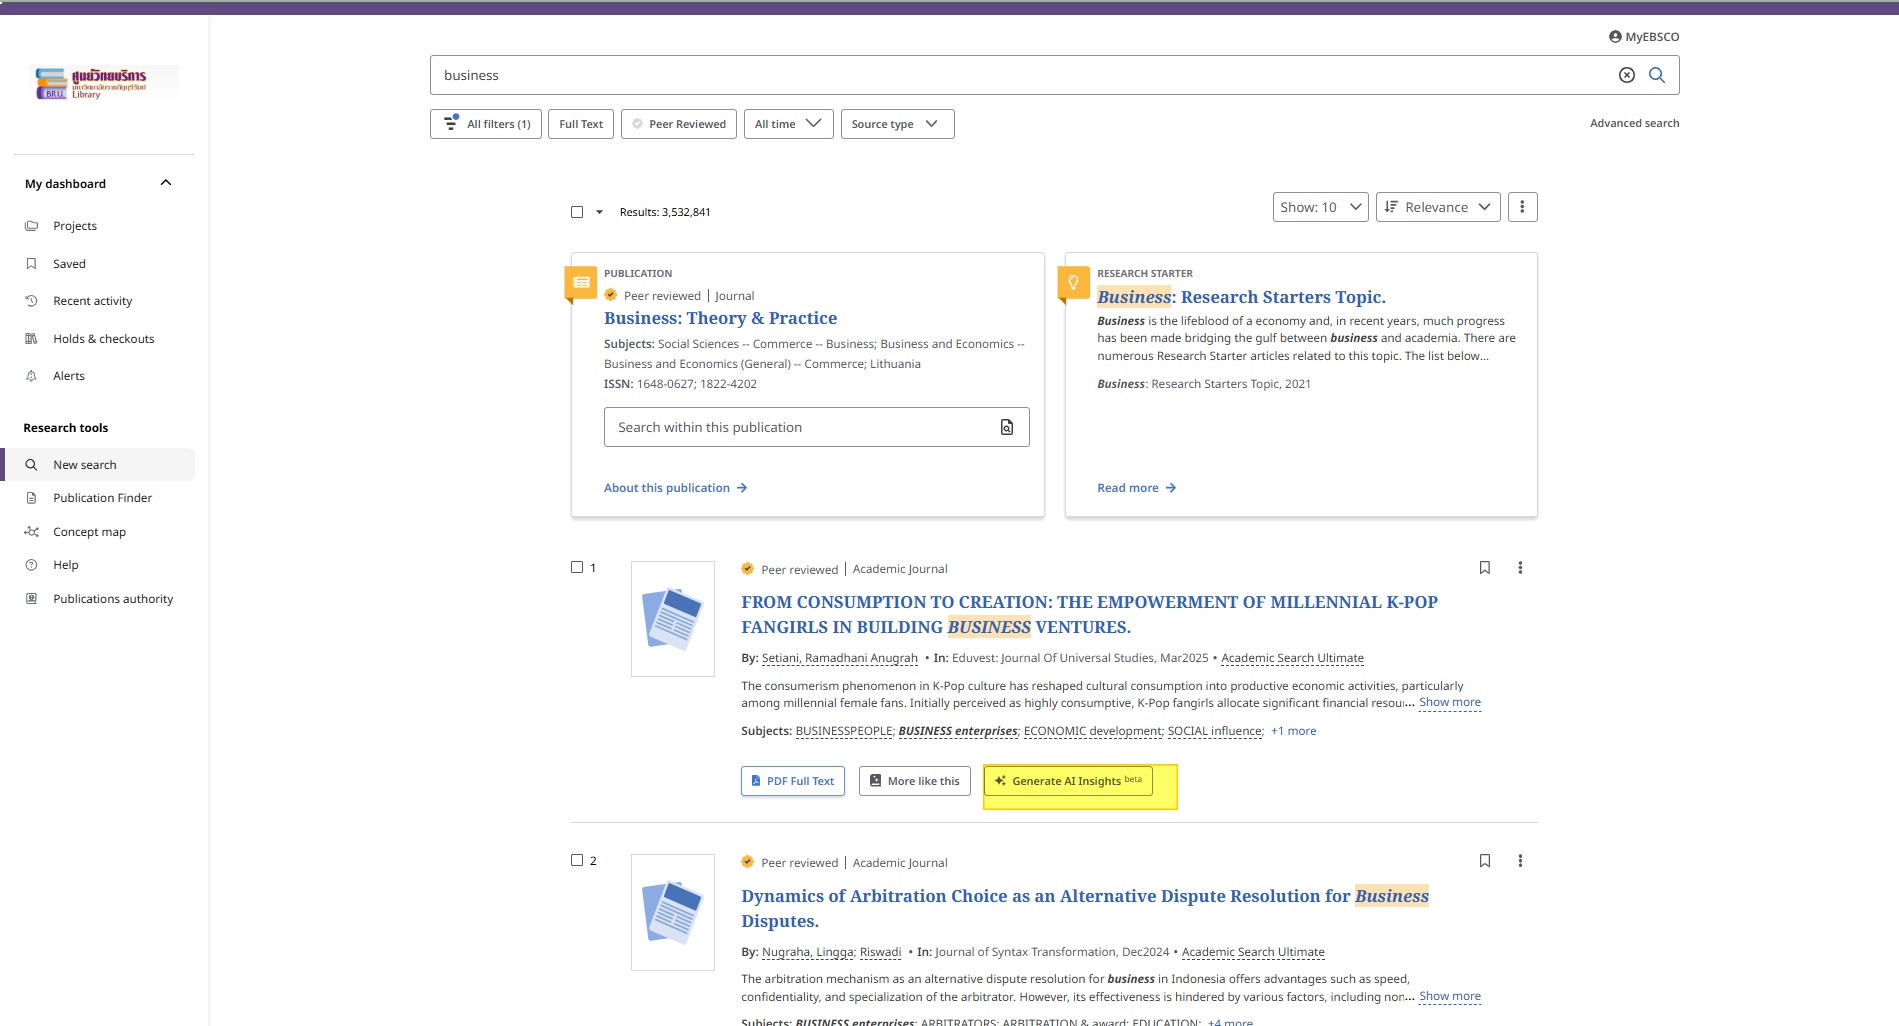
Task: Open the Show: 10 results dropdown
Action: point(1320,207)
